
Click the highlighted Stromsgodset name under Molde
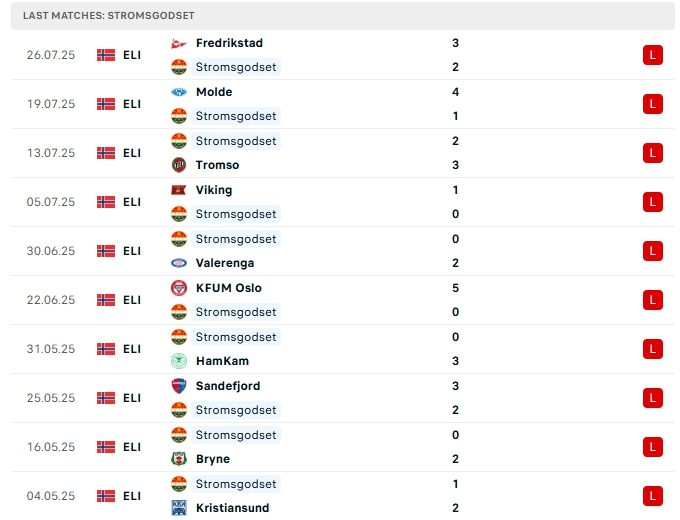point(236,116)
